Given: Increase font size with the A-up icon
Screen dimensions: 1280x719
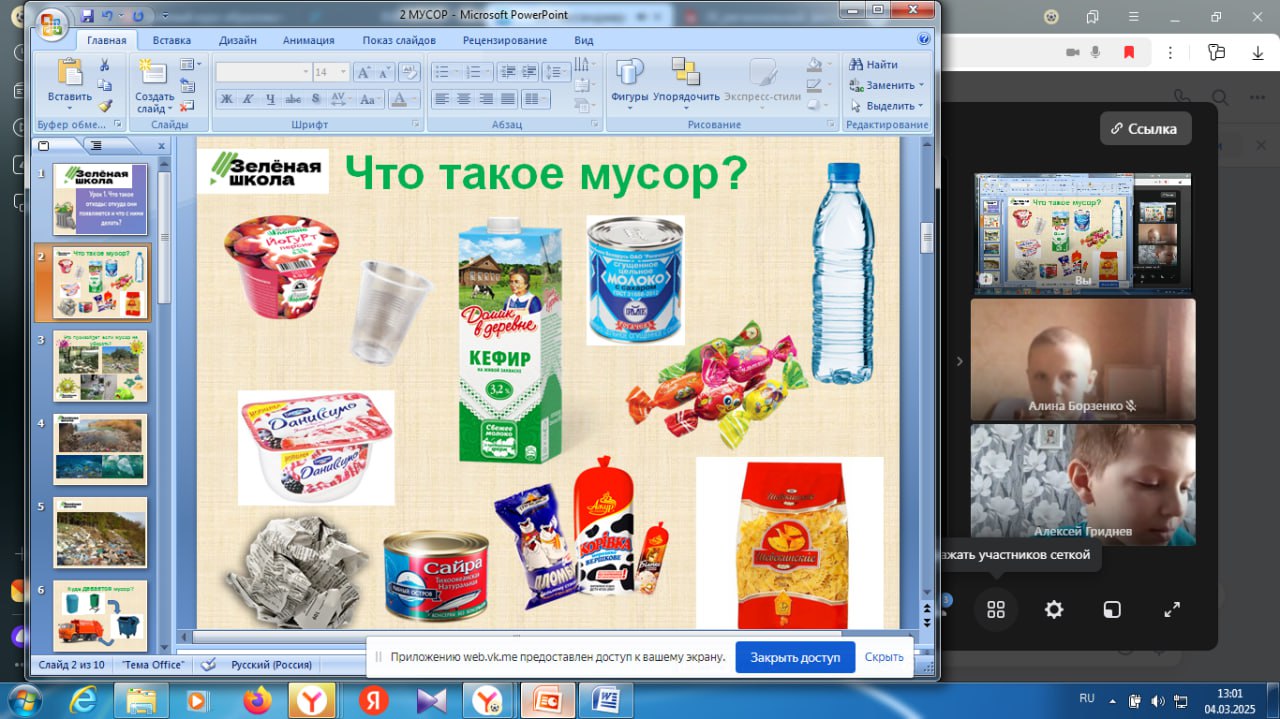Looking at the screenshot, I should (x=364, y=72).
